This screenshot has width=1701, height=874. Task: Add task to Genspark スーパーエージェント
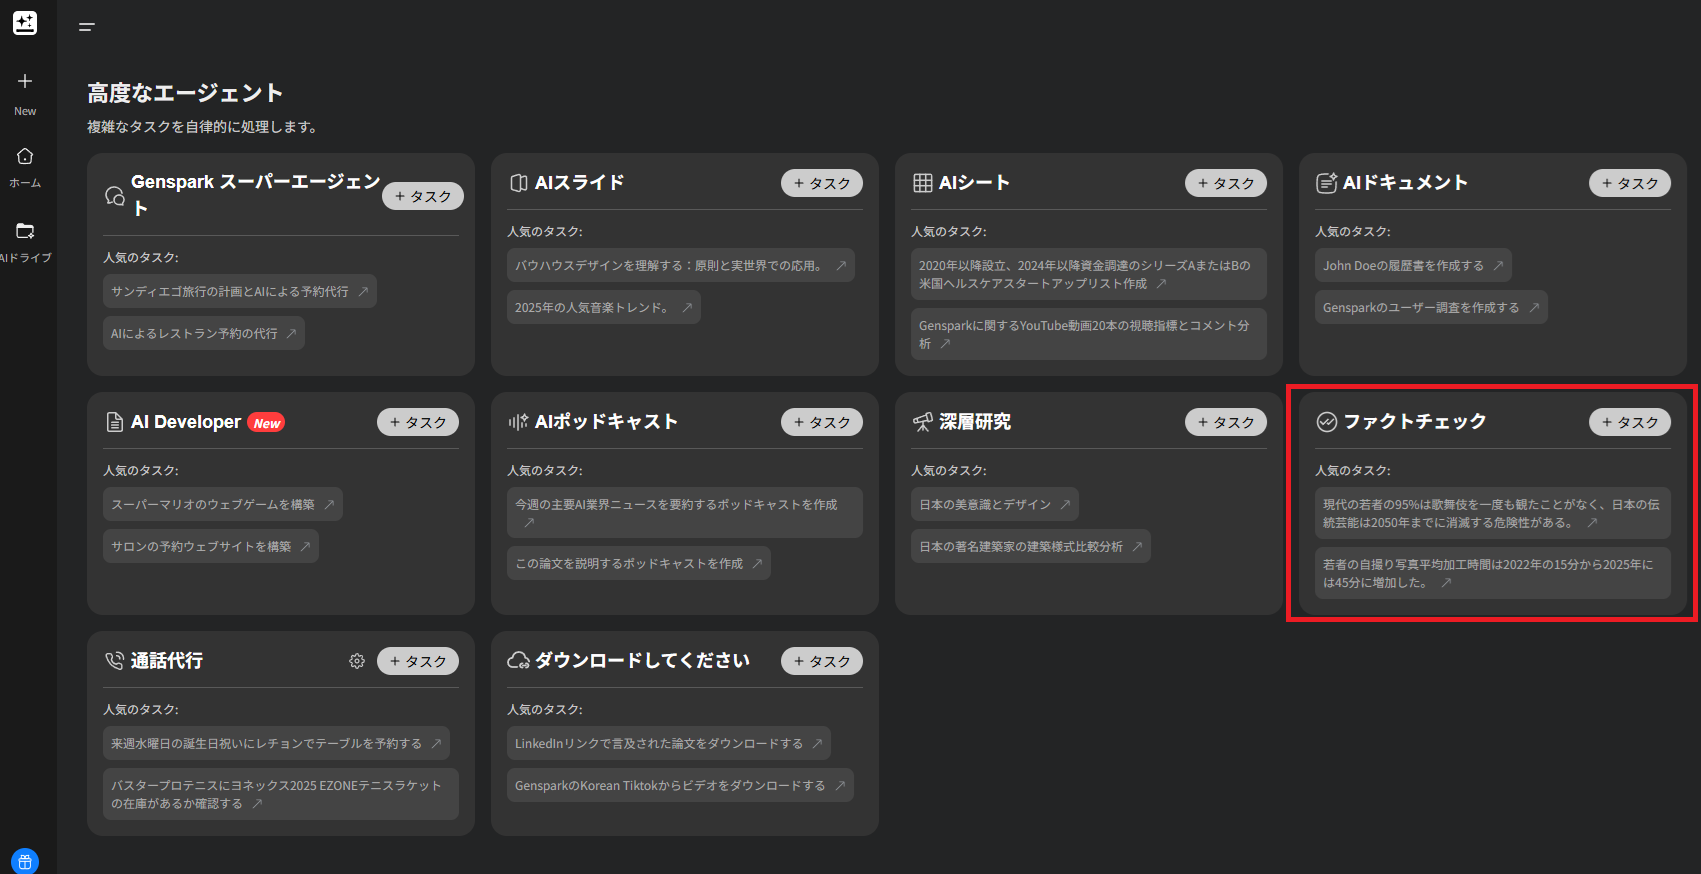[423, 196]
